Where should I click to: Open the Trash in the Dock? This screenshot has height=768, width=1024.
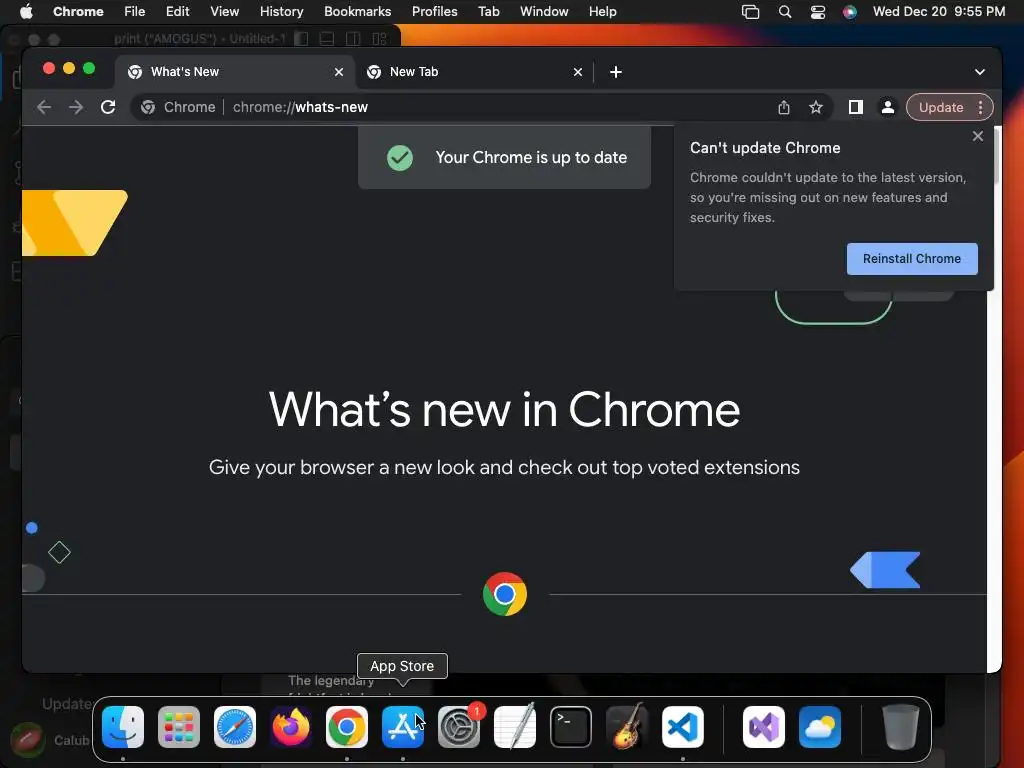coord(901,727)
